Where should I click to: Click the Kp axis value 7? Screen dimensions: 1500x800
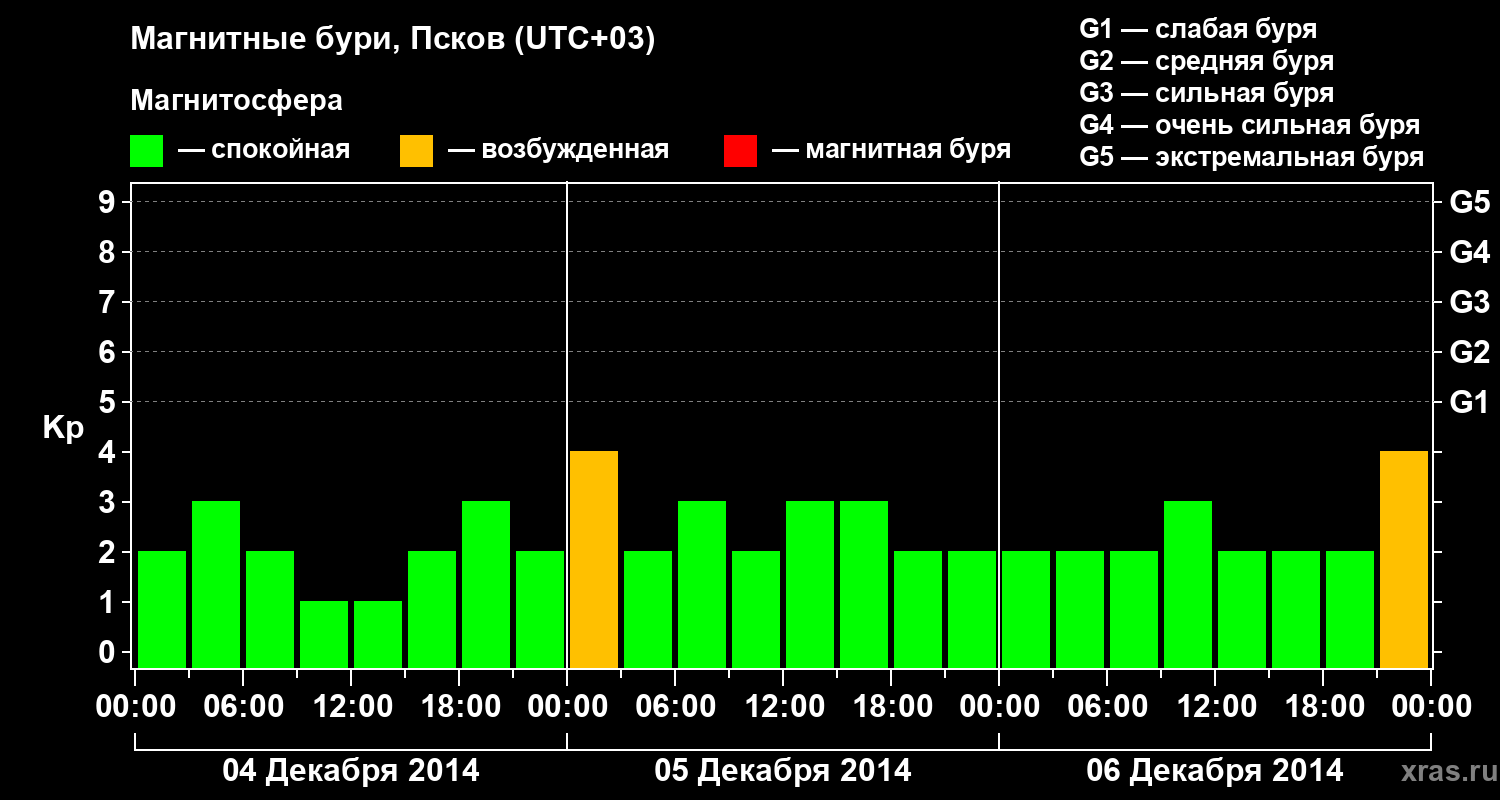(x=109, y=302)
